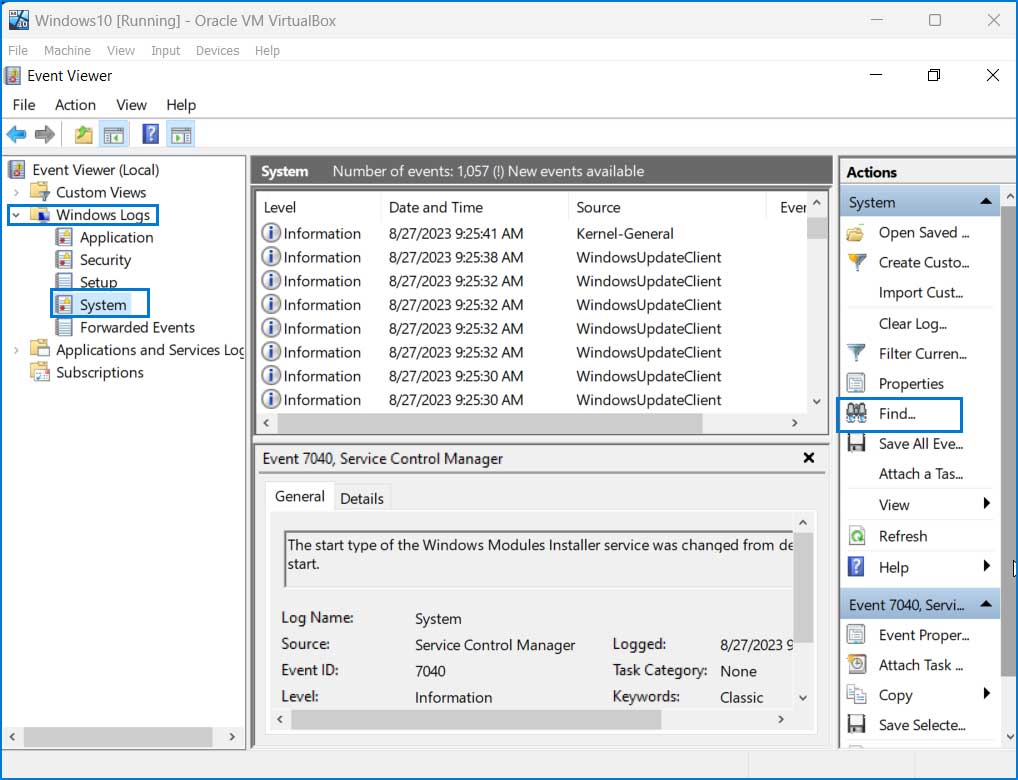Toggle the Show/Hide Console Tree toolbar icon
Viewport: 1018px width, 780px height.
(x=114, y=135)
